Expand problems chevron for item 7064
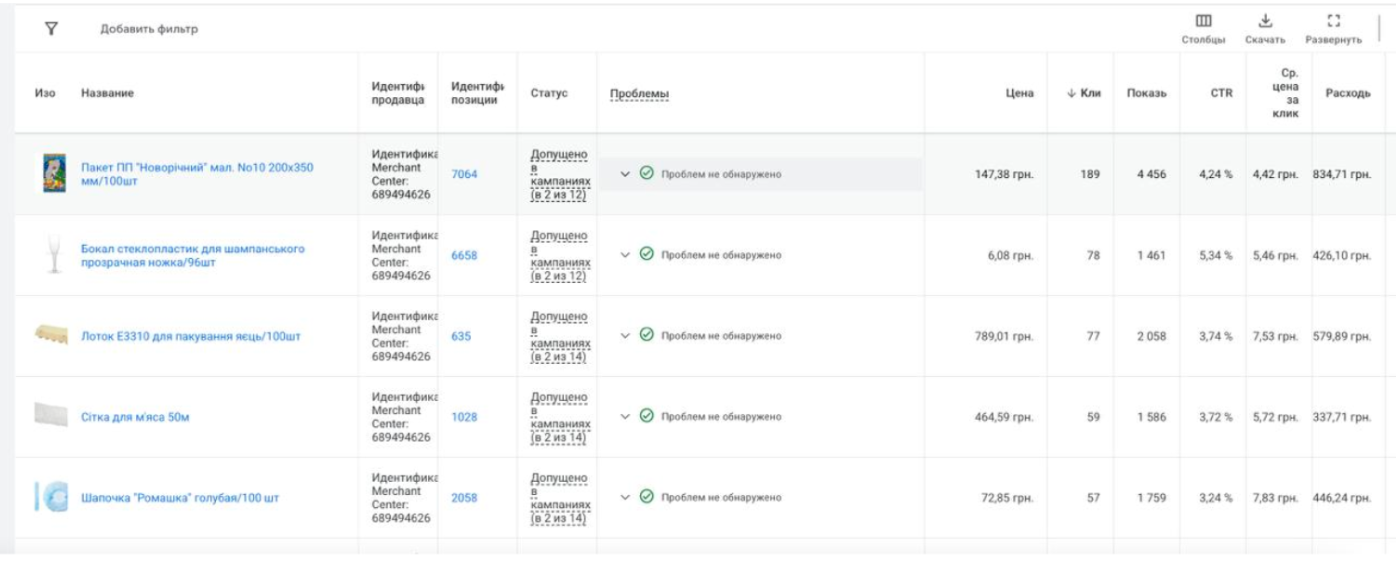Screen dimensions: 1396x563 point(625,174)
